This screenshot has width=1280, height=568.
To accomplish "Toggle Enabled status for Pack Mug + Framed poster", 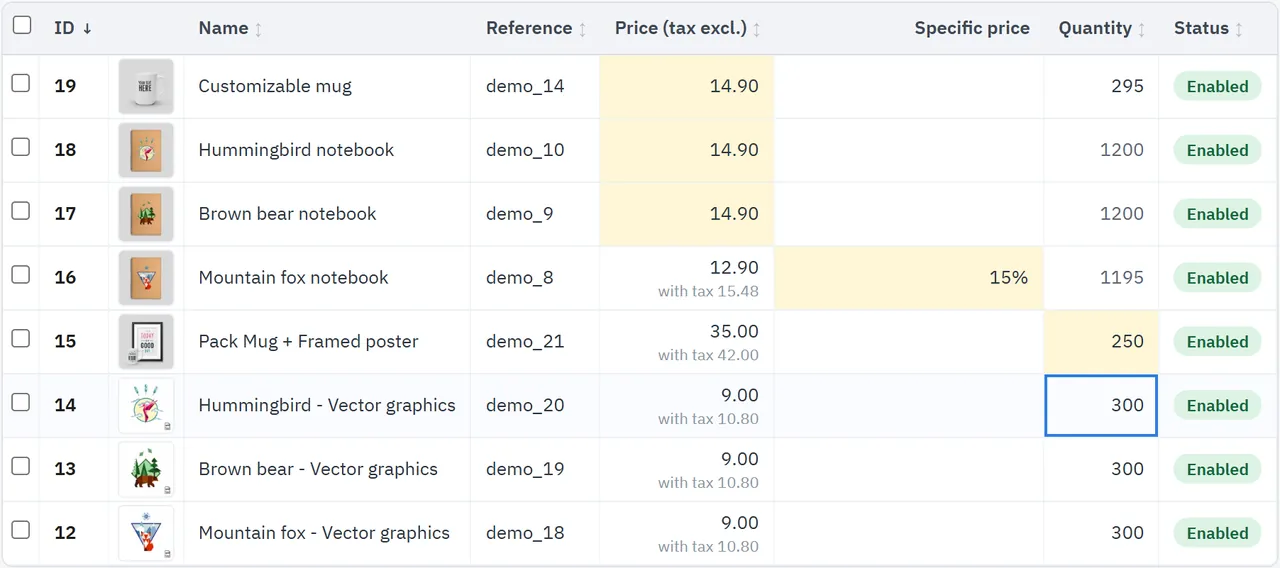I will pos(1217,342).
